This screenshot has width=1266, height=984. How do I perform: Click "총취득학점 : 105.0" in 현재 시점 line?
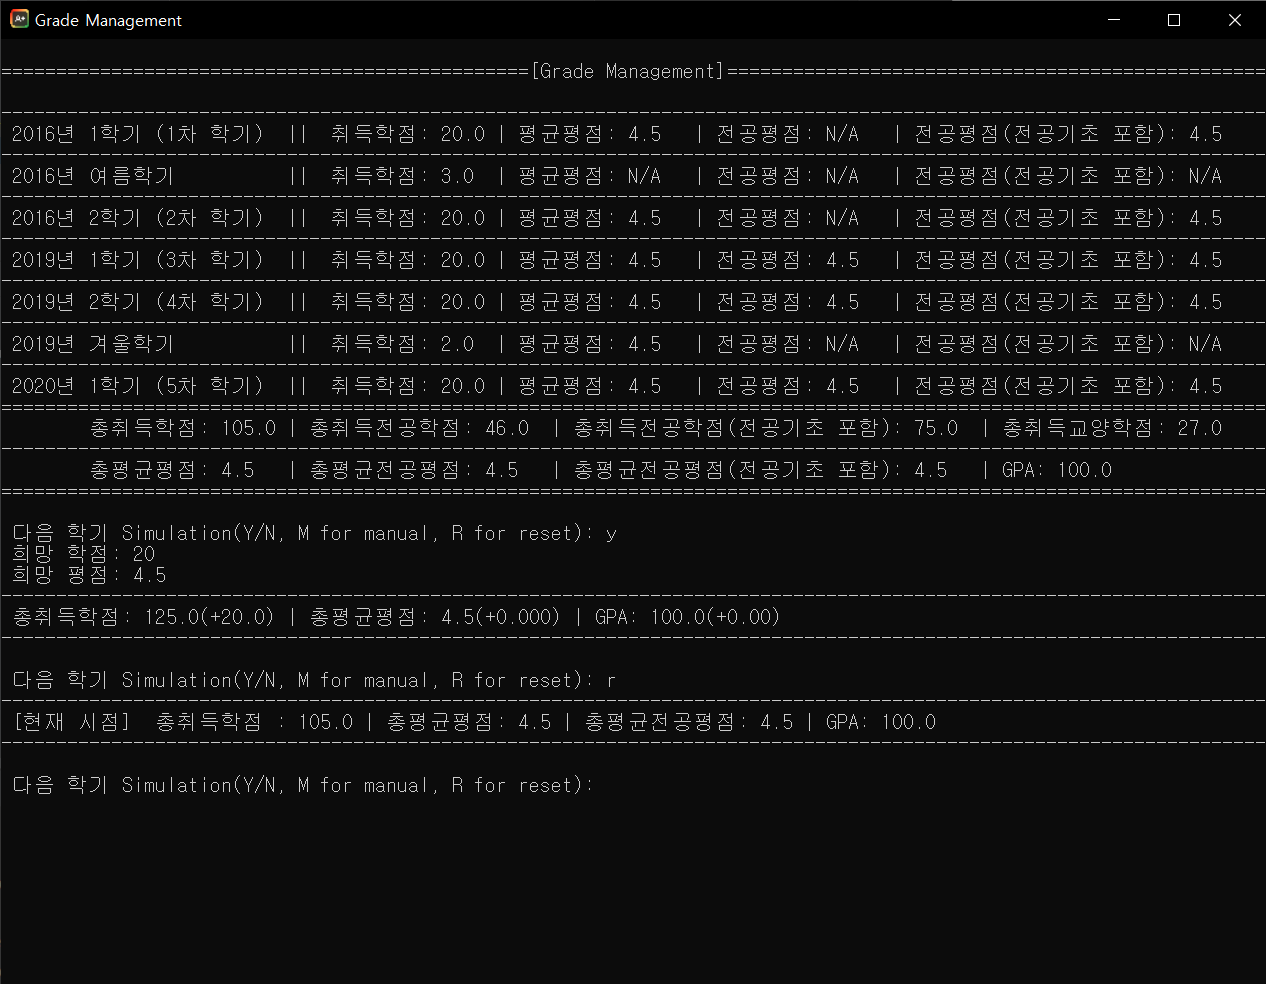click(x=254, y=722)
